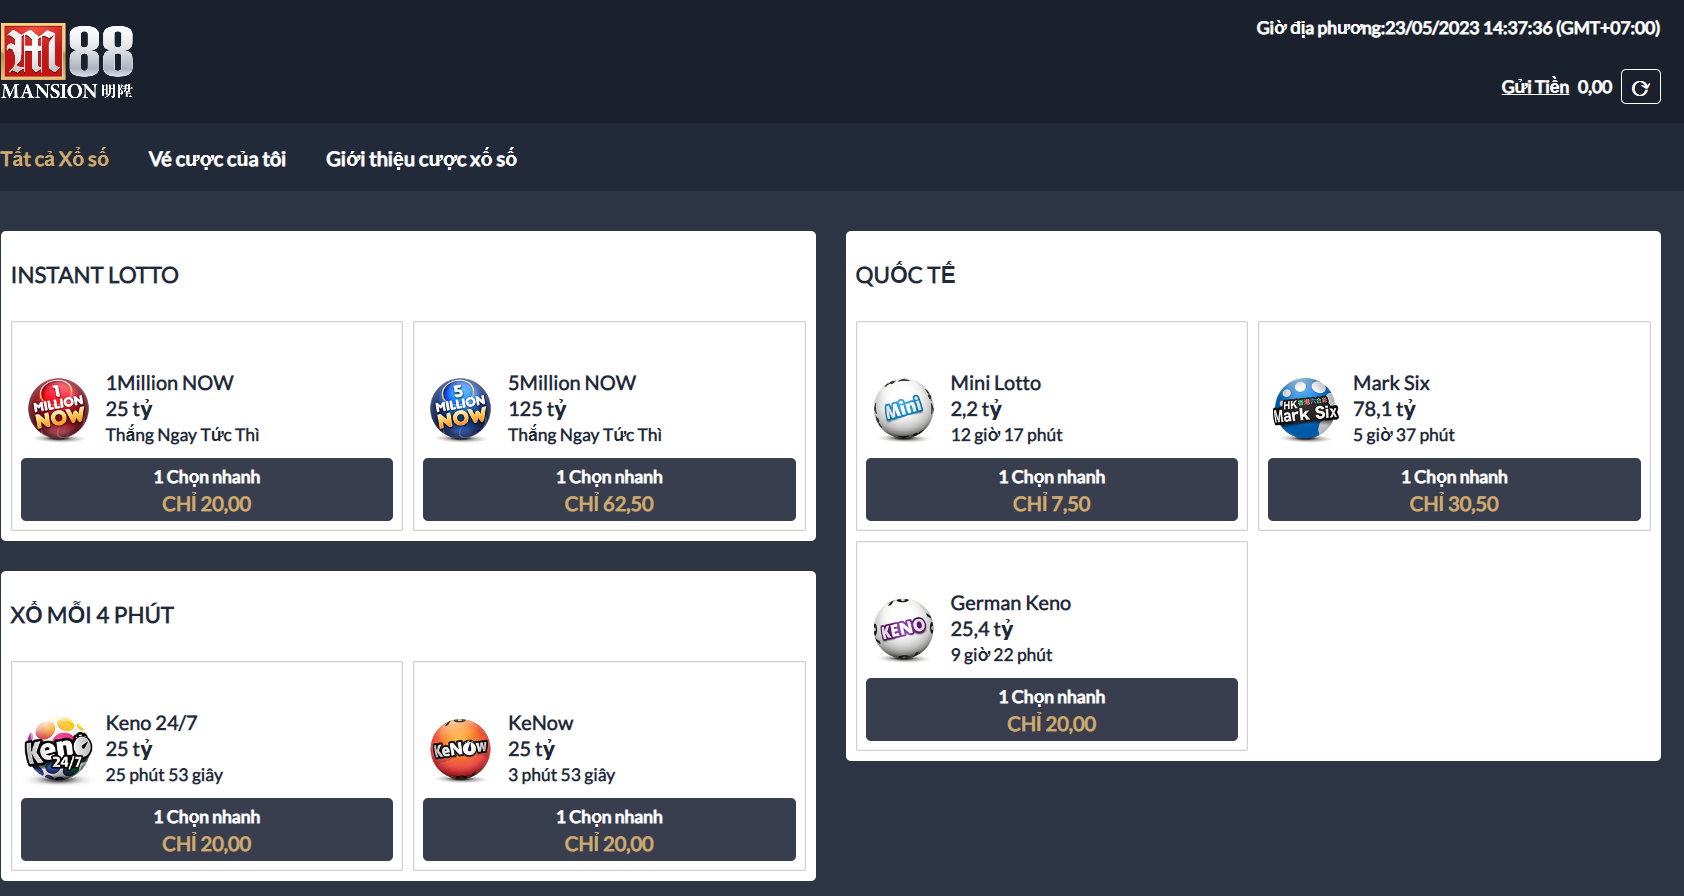The image size is (1684, 896).
Task: Open the 5Million NOW blue ball icon
Action: pyautogui.click(x=461, y=409)
